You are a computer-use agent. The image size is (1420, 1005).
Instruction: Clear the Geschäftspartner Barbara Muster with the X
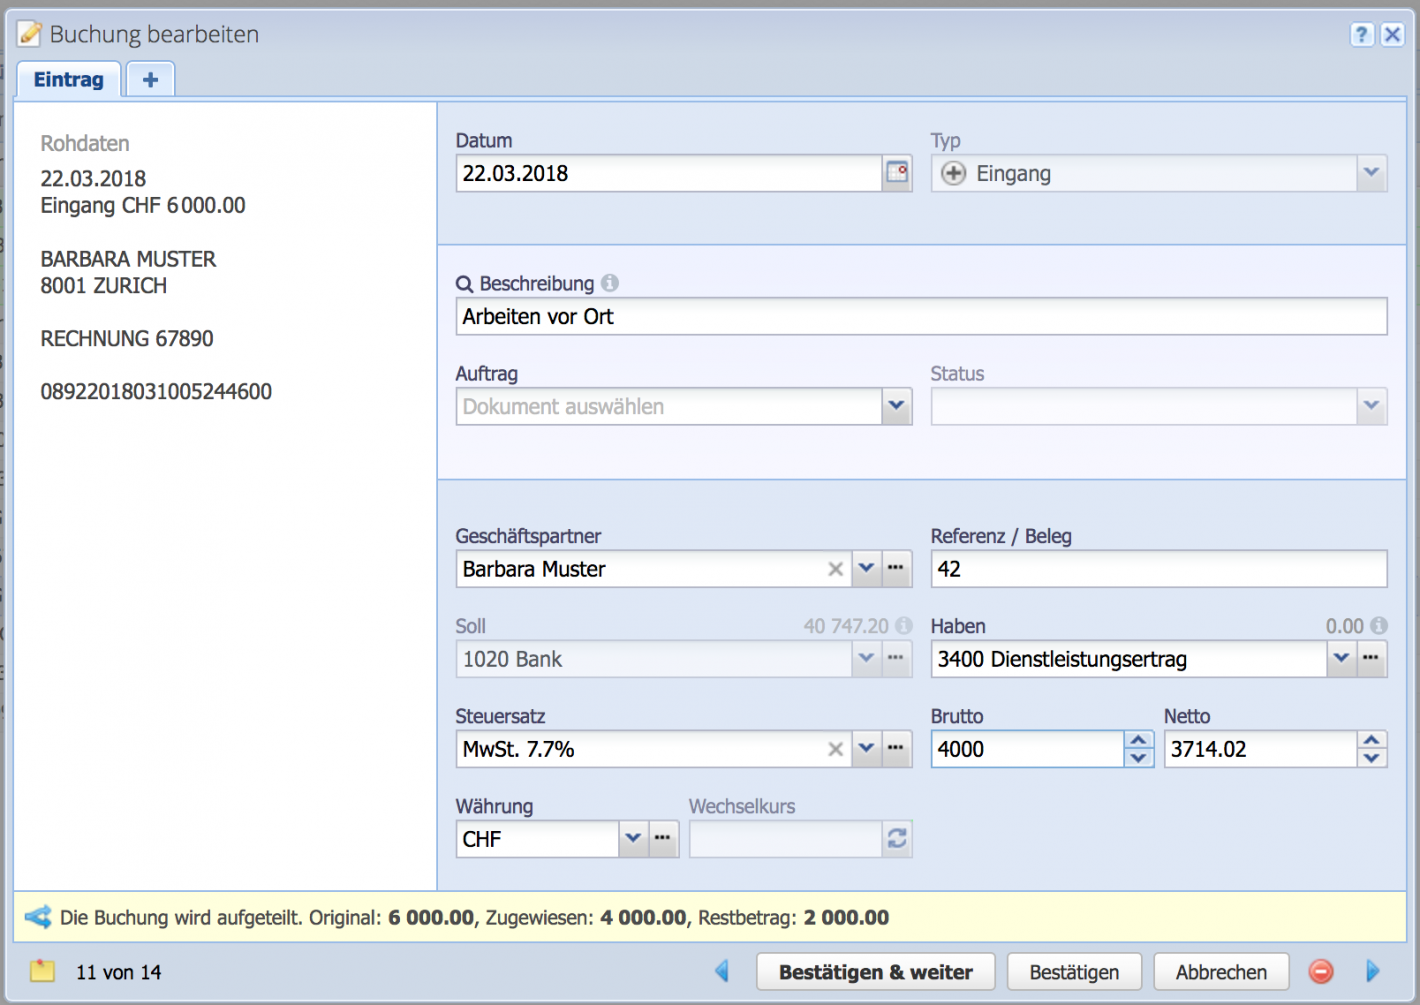[836, 569]
